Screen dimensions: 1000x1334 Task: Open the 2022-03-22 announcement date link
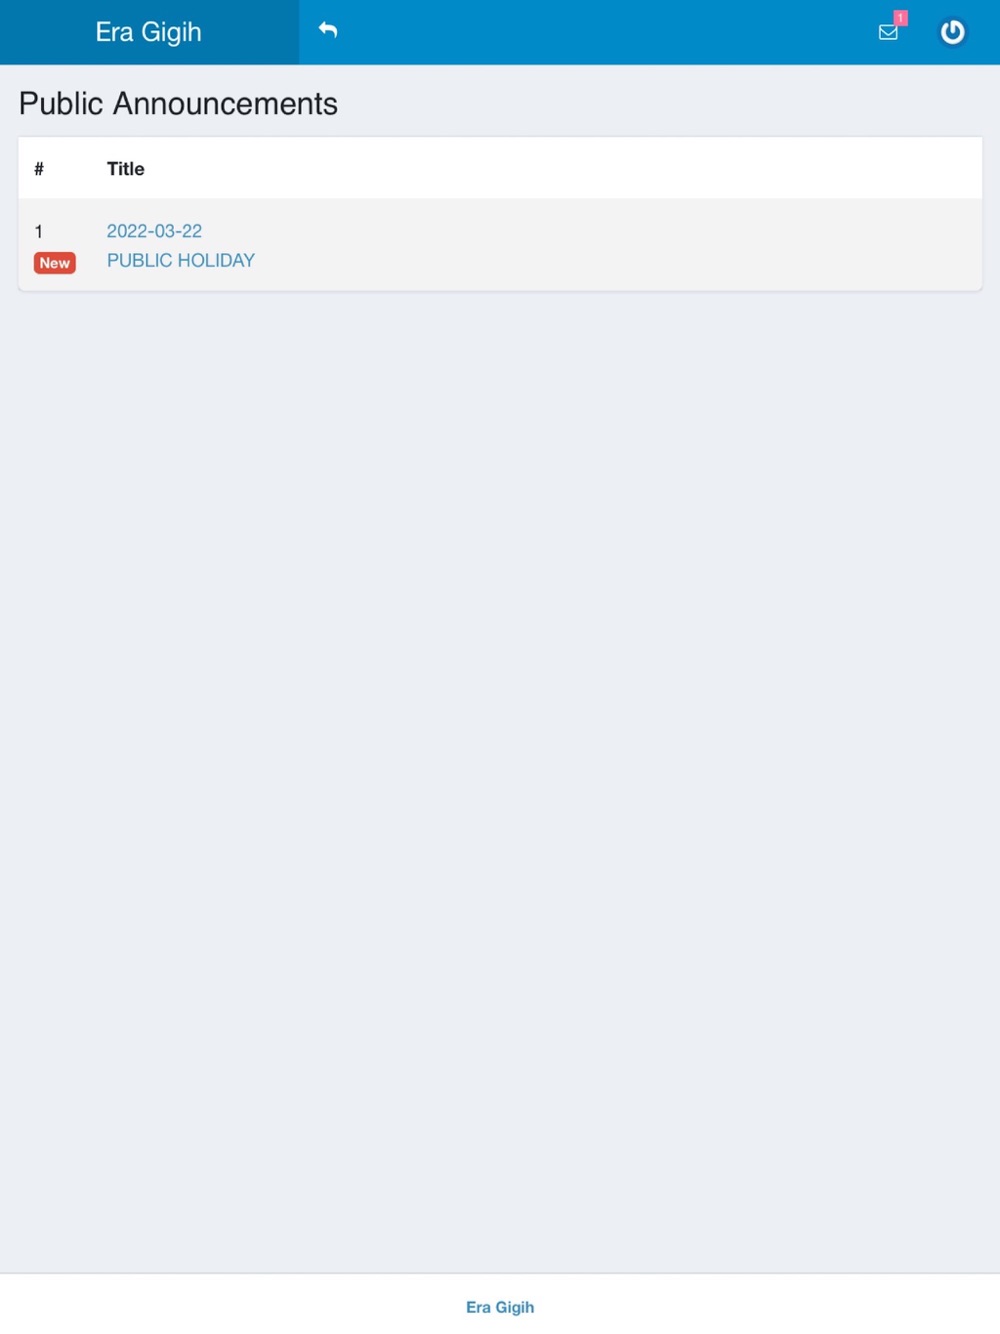coord(154,231)
